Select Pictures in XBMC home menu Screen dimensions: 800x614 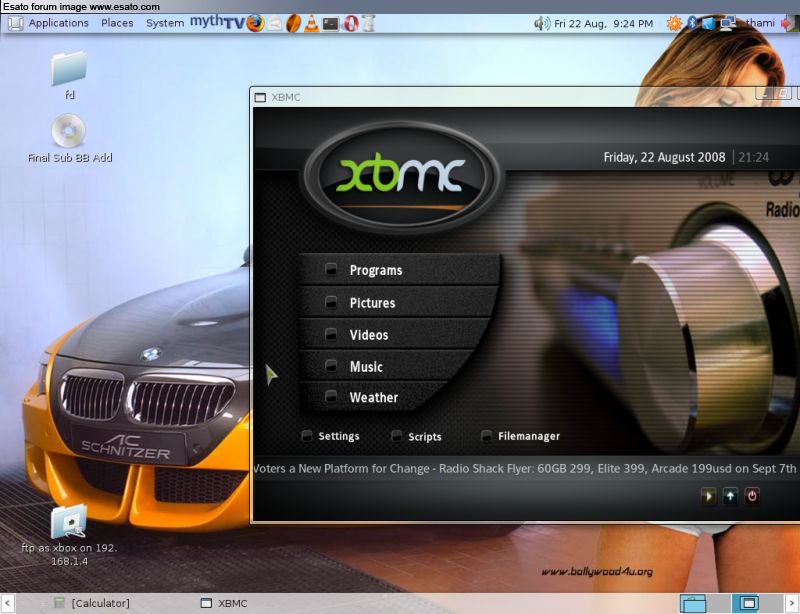click(397, 303)
